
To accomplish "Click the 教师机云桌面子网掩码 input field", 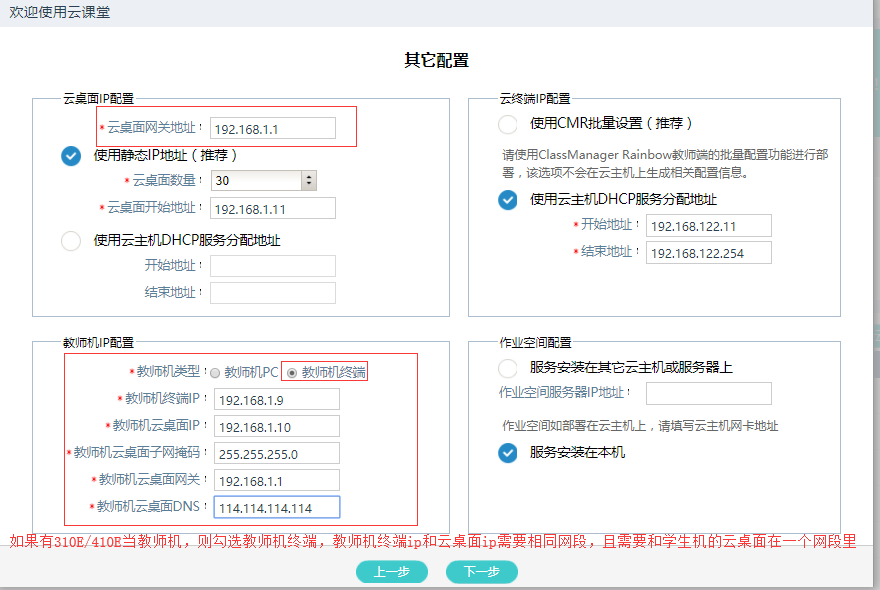I will click(276, 454).
